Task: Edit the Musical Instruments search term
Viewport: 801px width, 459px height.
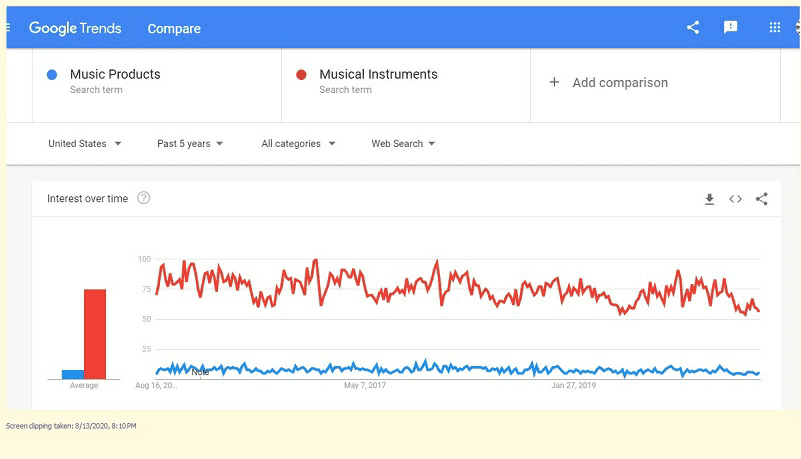Action: pos(379,74)
